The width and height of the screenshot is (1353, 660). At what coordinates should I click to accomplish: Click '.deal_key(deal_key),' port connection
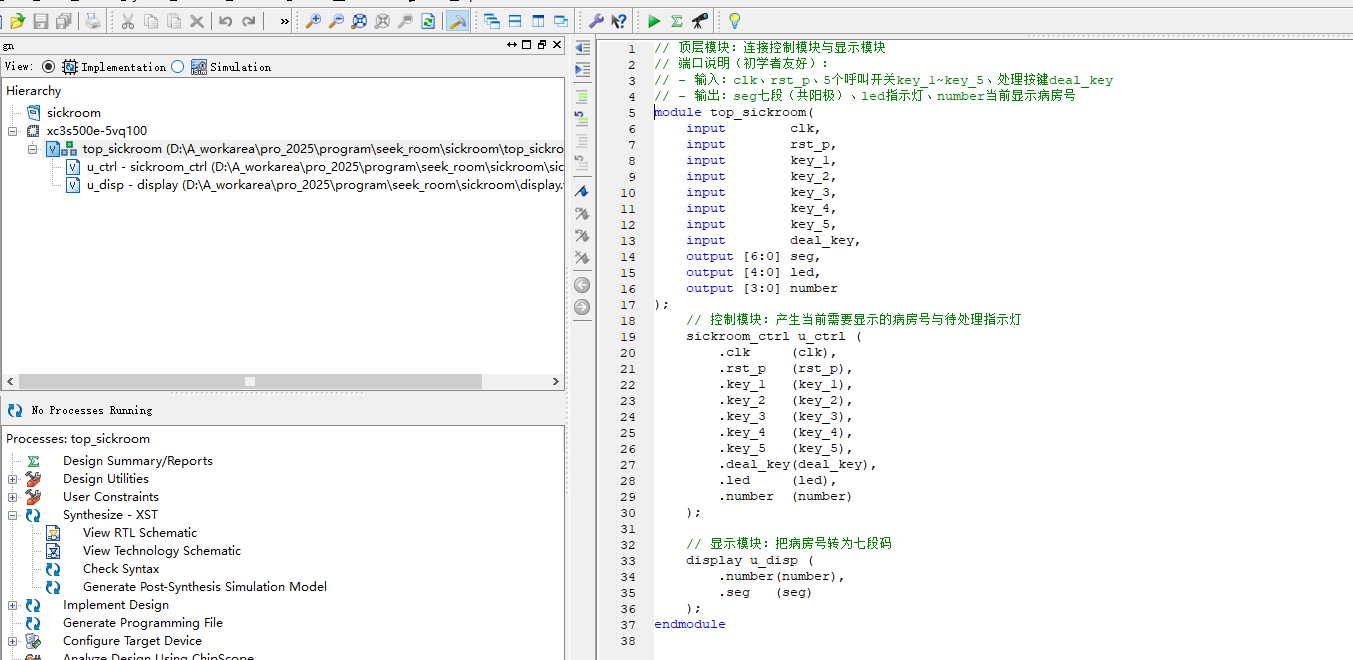[798, 464]
